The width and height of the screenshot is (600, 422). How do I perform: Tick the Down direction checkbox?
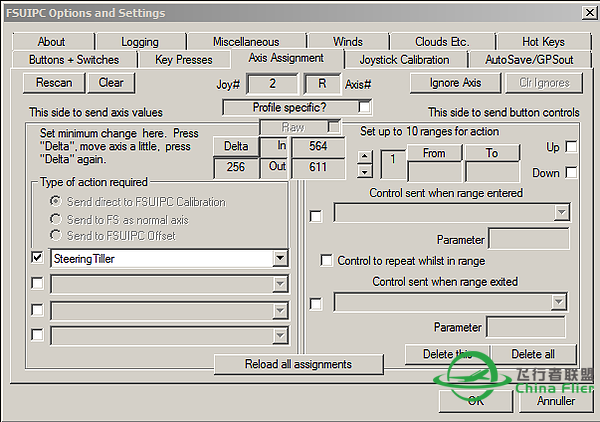[x=571, y=172]
